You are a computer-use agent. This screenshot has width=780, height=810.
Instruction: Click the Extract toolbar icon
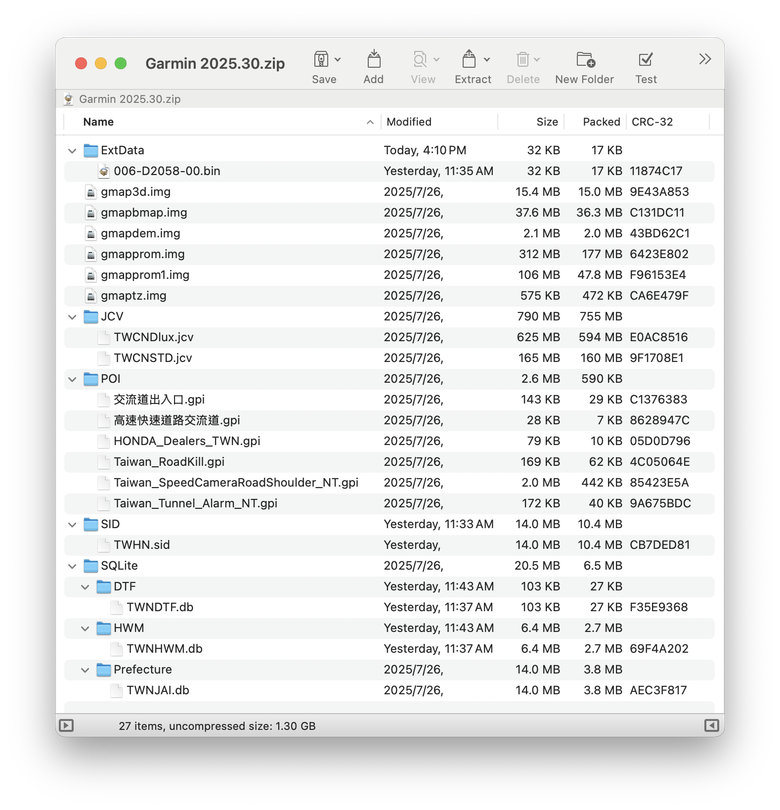(469, 59)
